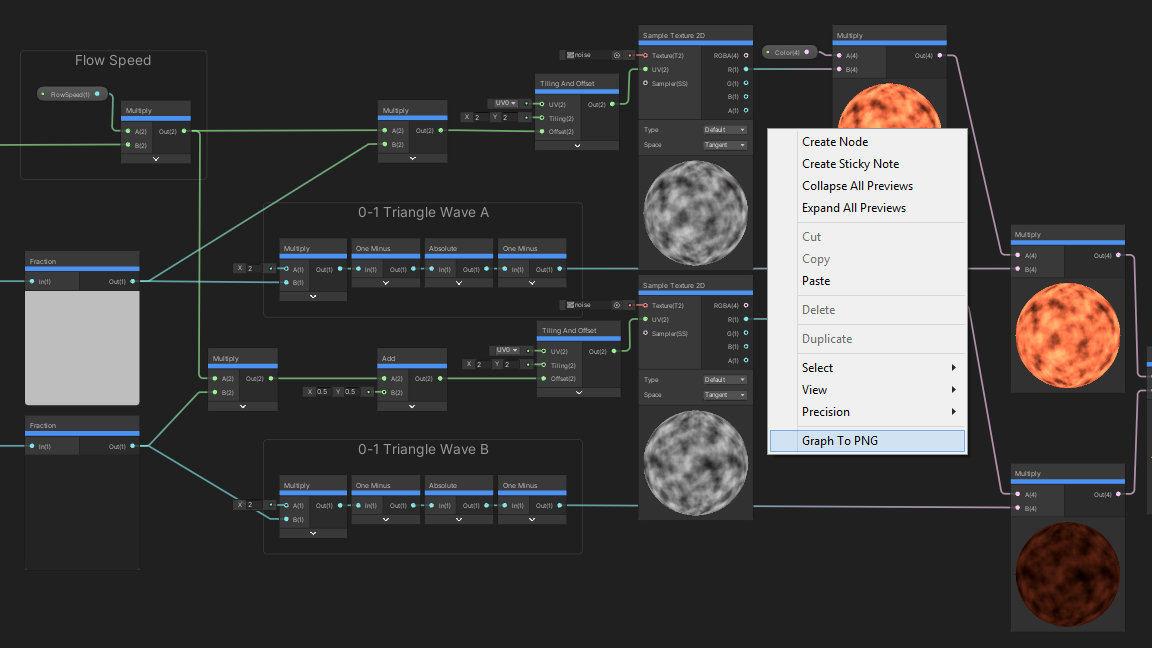Screen dimensions: 1152x648
Task: Open the Space Tangent dropdown on lower Sample Texture 2D
Action: [x=724, y=395]
